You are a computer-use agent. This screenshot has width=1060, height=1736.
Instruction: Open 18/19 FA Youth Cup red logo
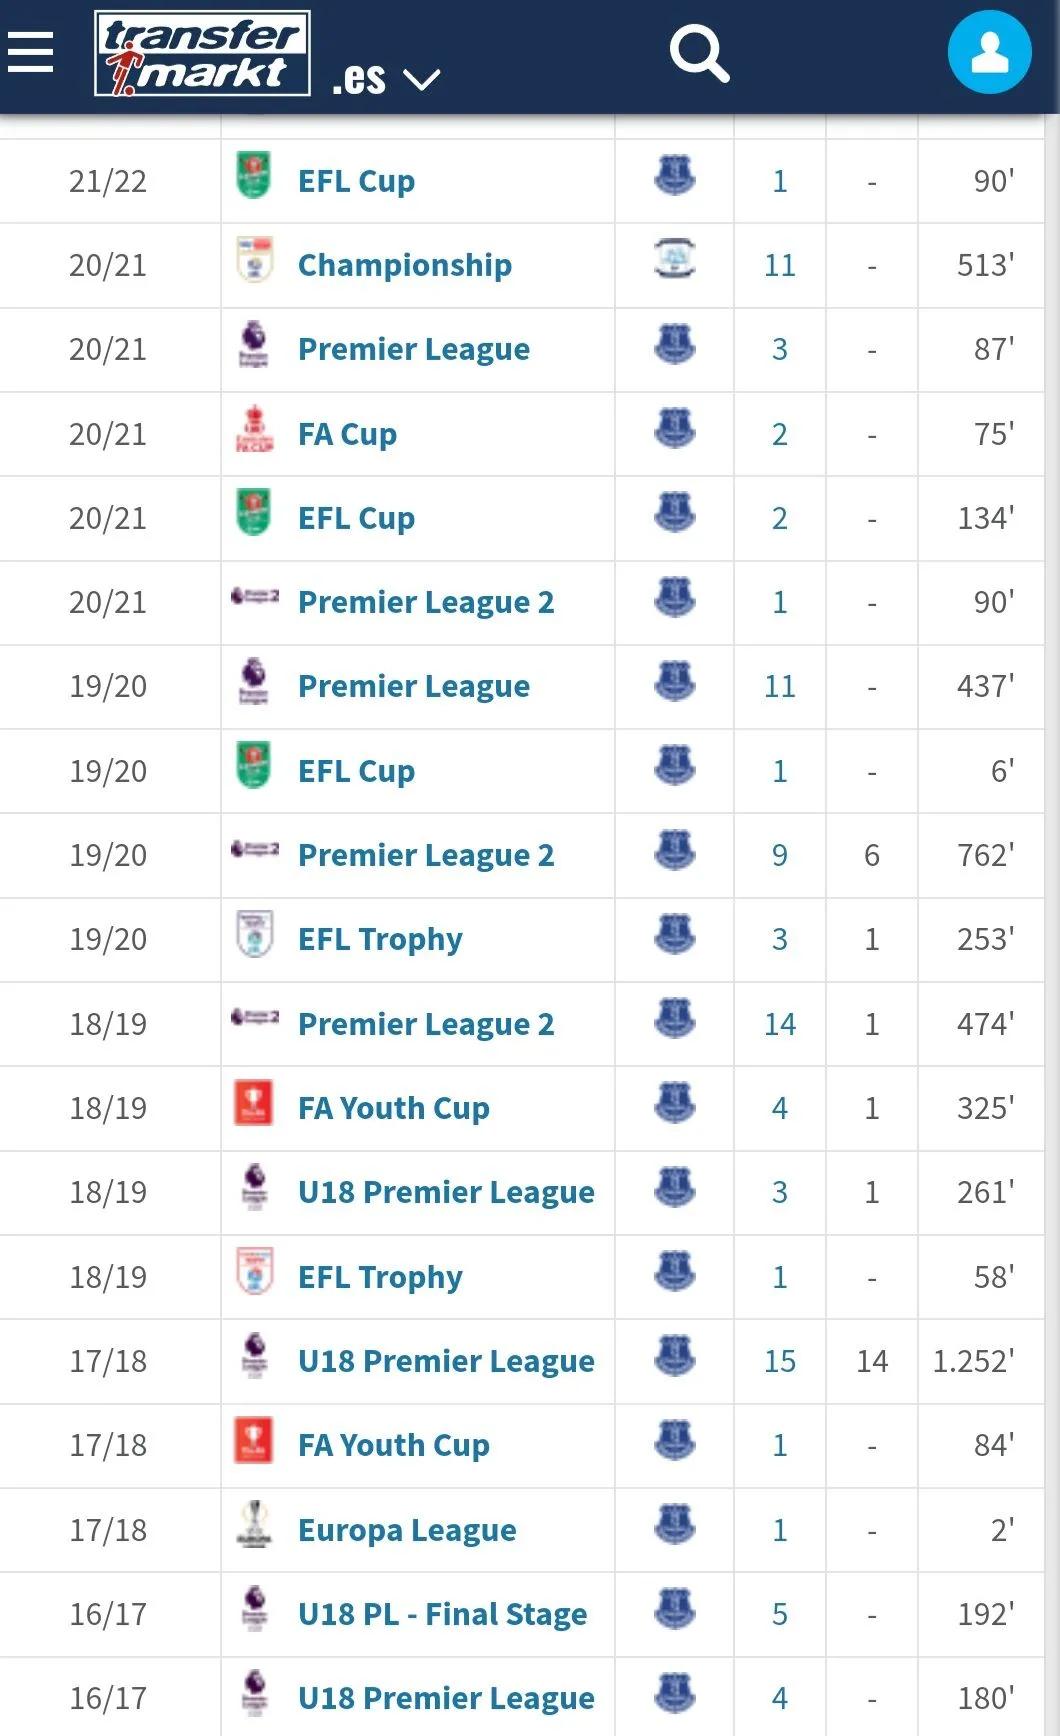253,1102
